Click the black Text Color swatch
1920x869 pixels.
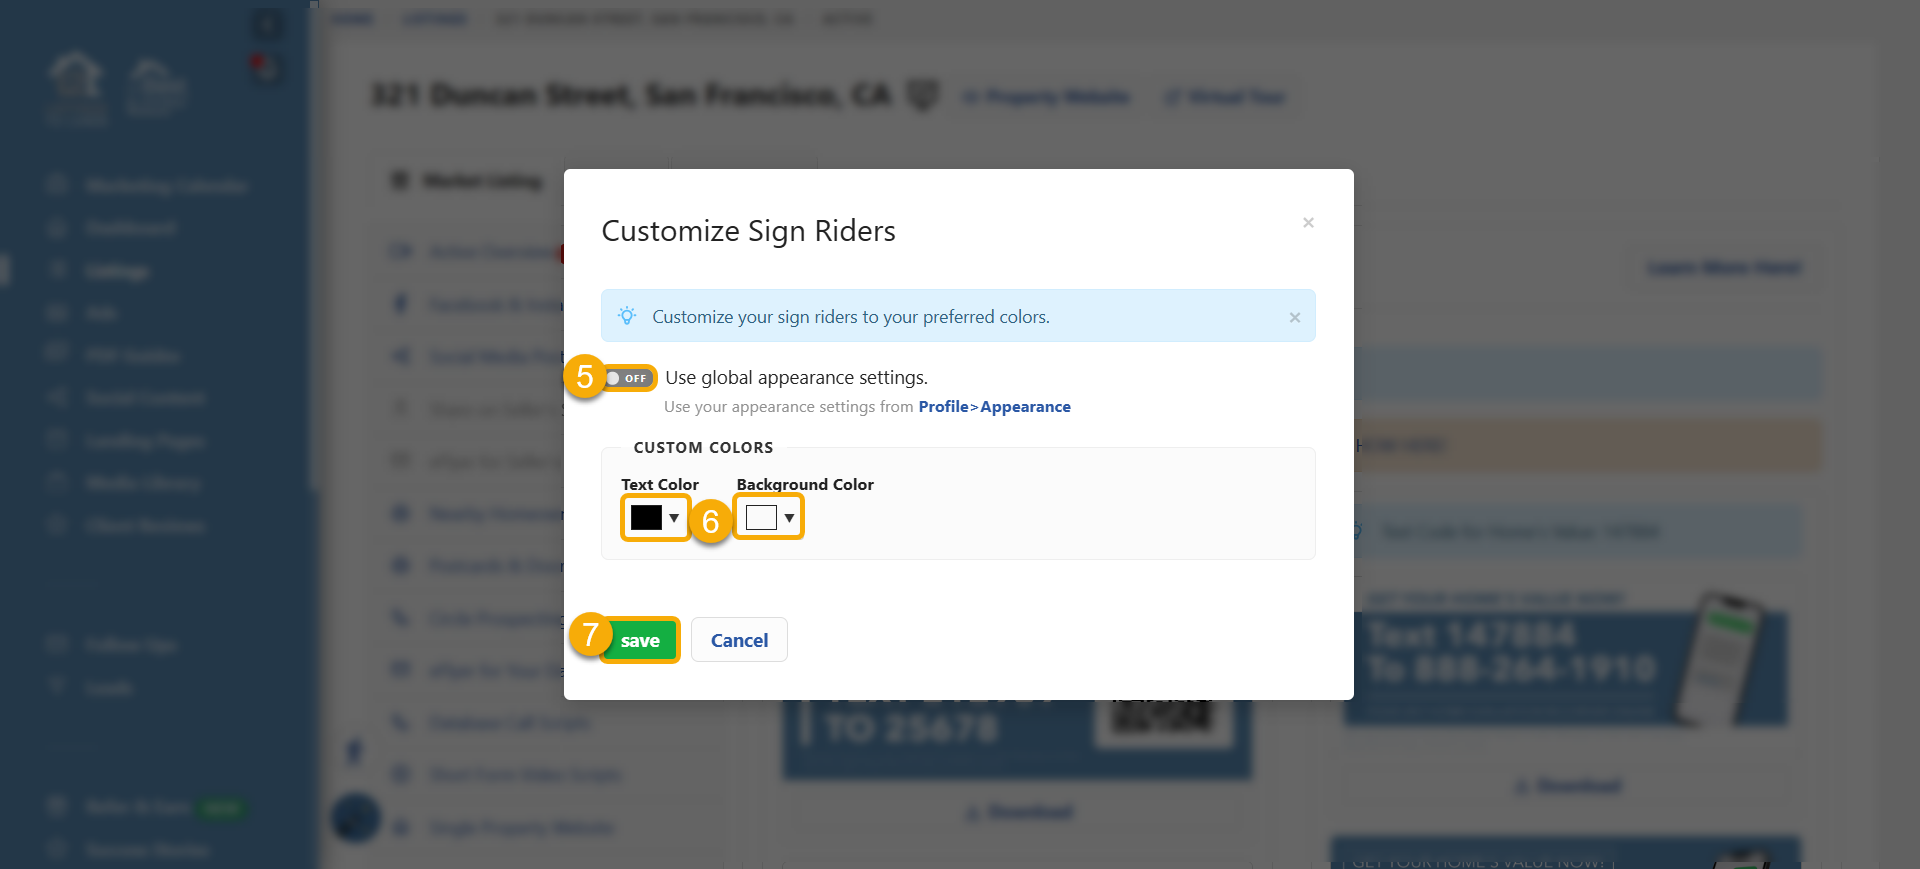point(648,517)
